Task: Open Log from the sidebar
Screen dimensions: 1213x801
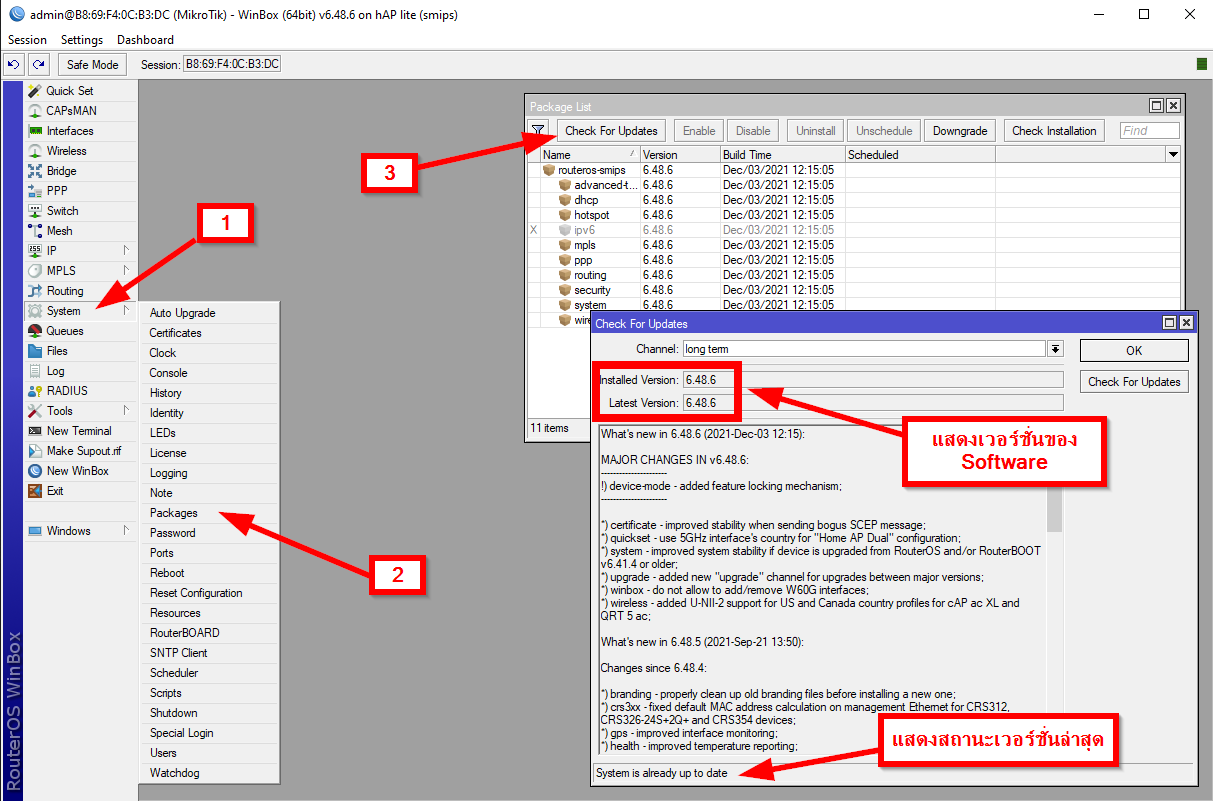Action: (x=80, y=371)
